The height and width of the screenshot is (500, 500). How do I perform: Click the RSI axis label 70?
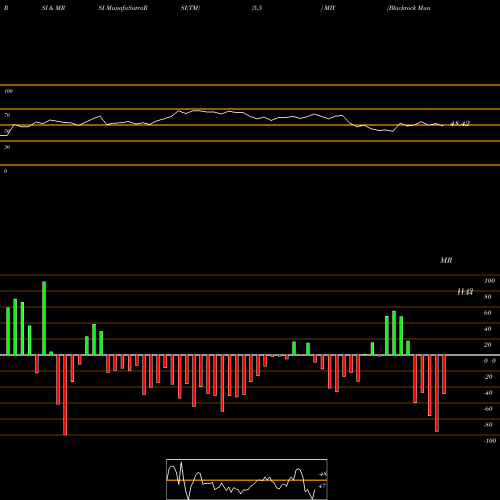(x=7, y=115)
